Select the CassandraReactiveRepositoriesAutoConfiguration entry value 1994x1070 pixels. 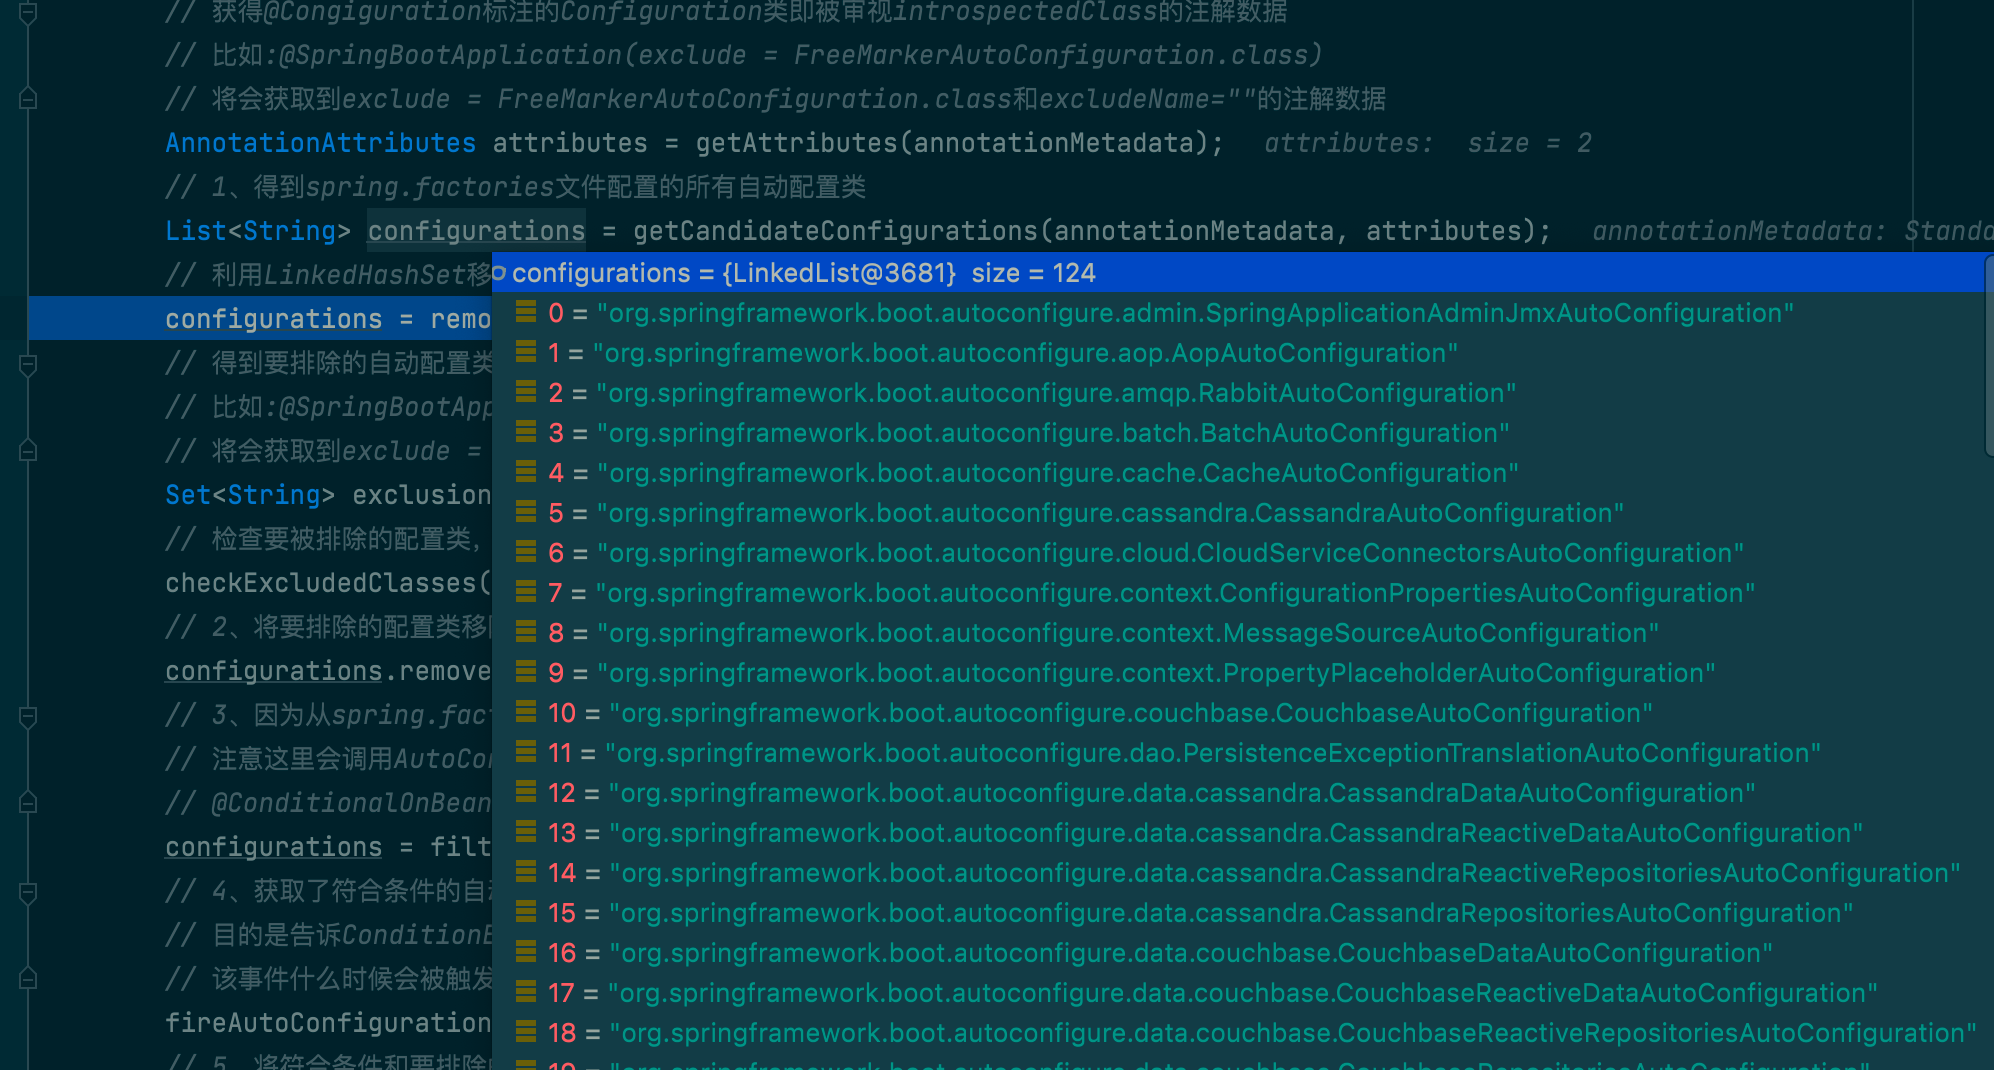pos(1285,873)
